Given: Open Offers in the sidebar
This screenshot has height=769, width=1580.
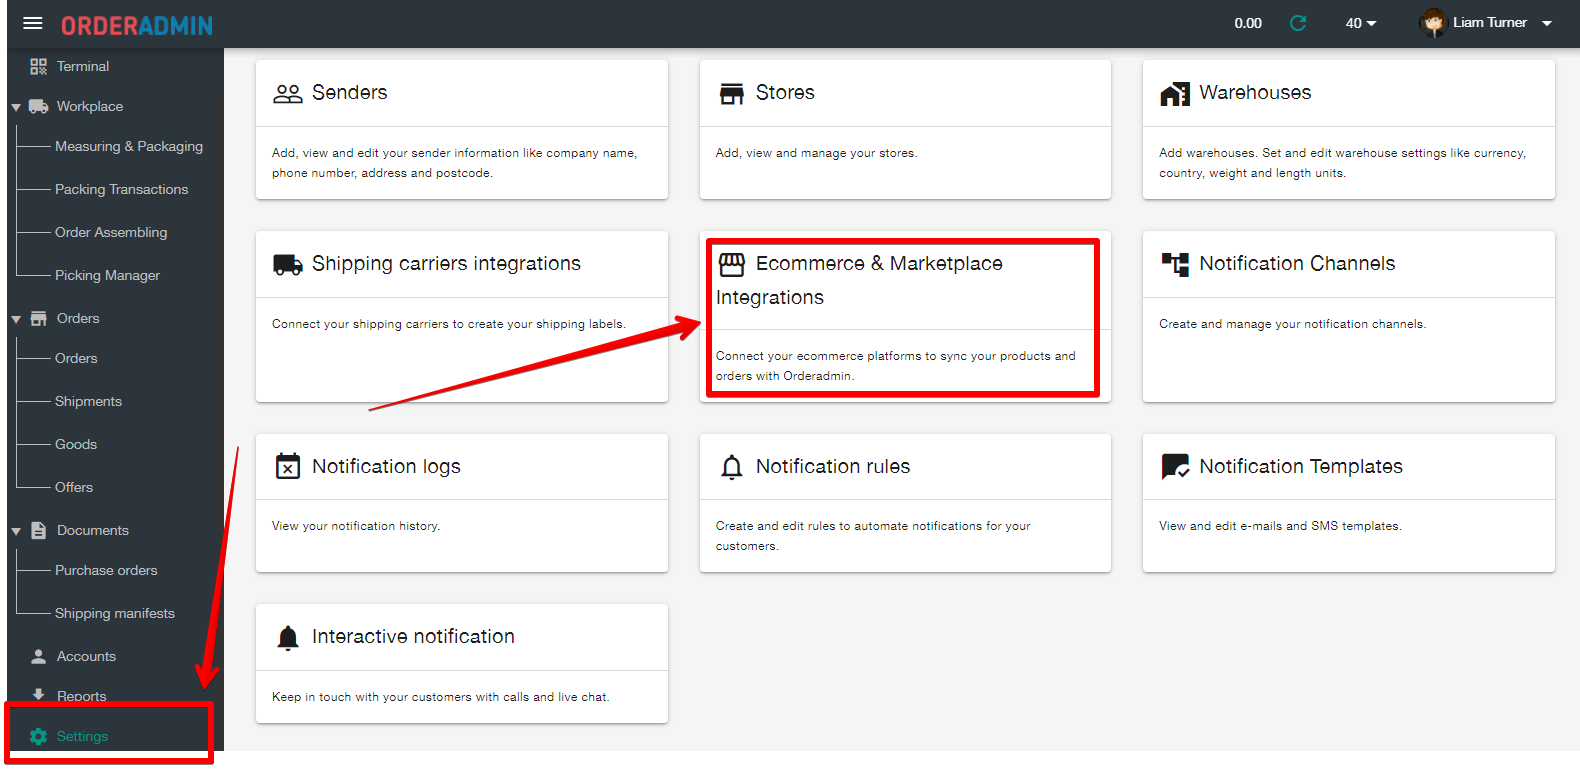Looking at the screenshot, I should (x=74, y=487).
